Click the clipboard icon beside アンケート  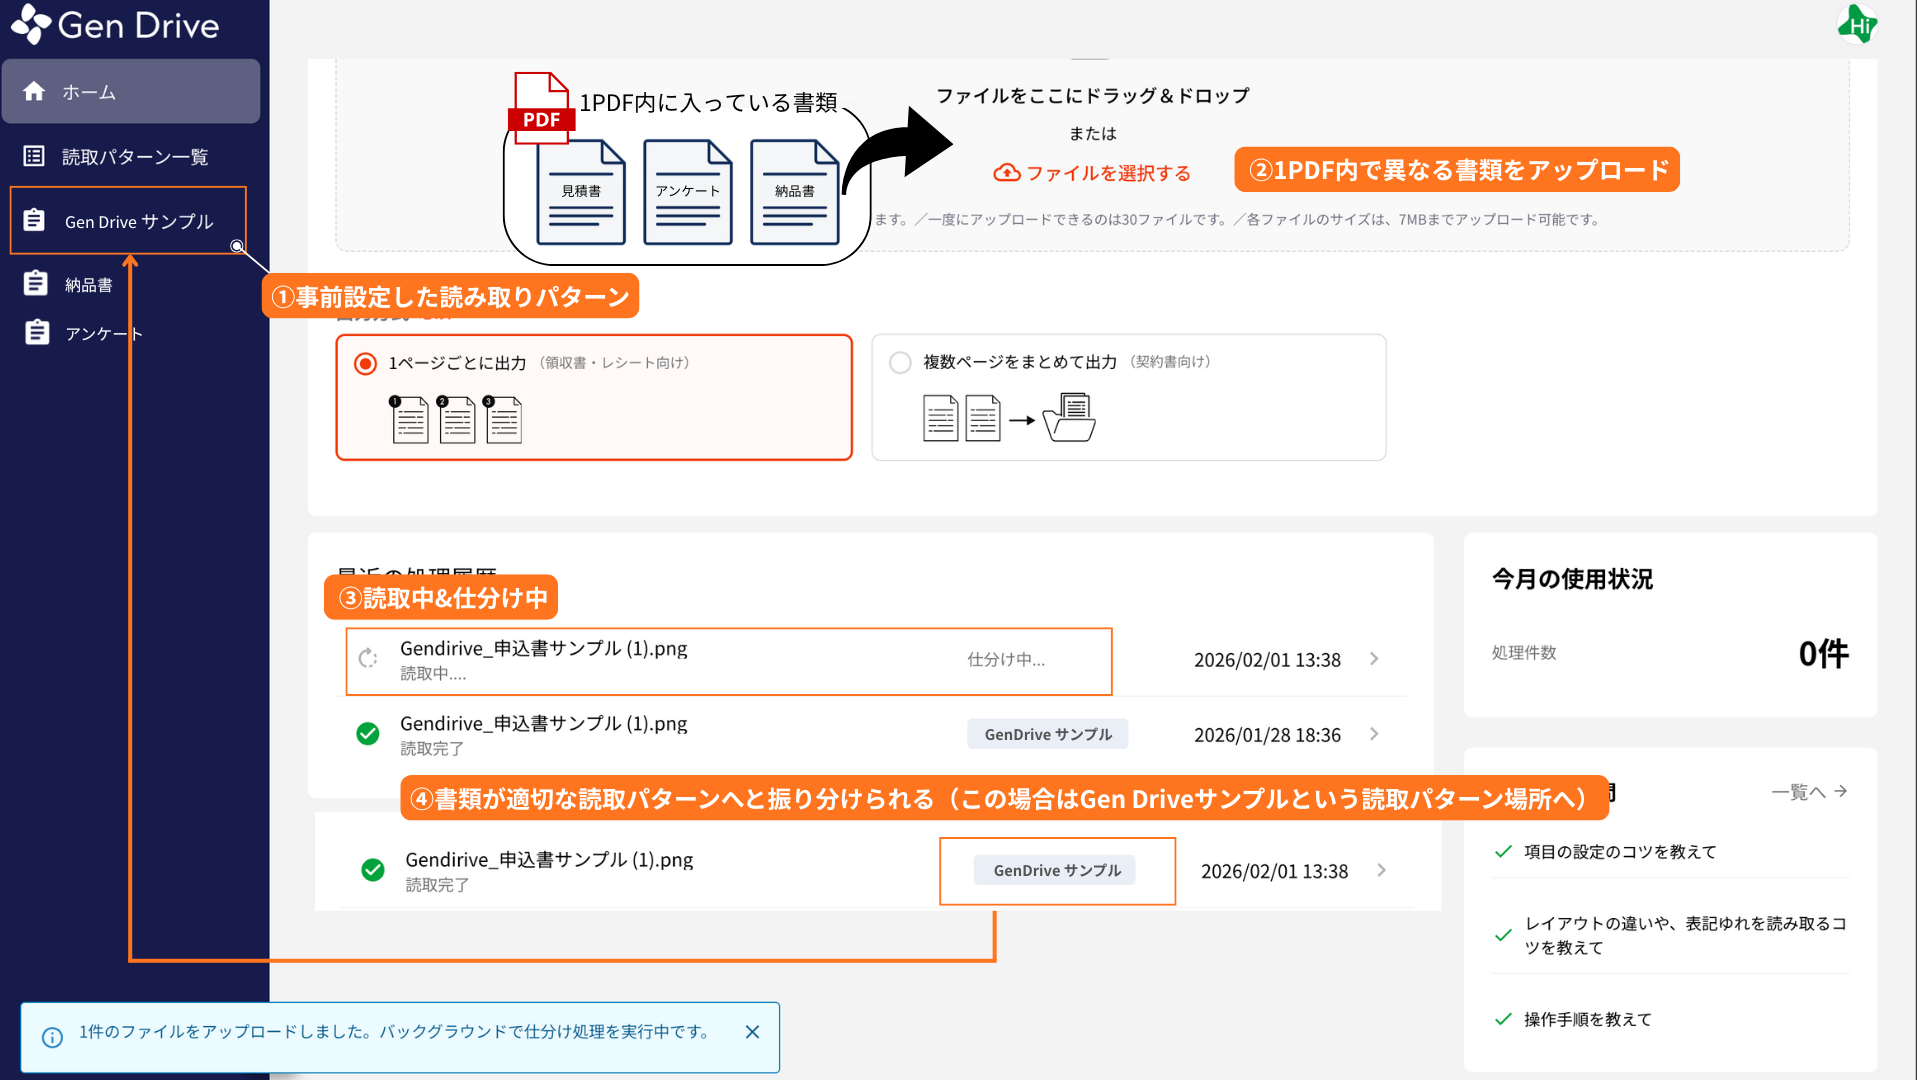pyautogui.click(x=37, y=332)
